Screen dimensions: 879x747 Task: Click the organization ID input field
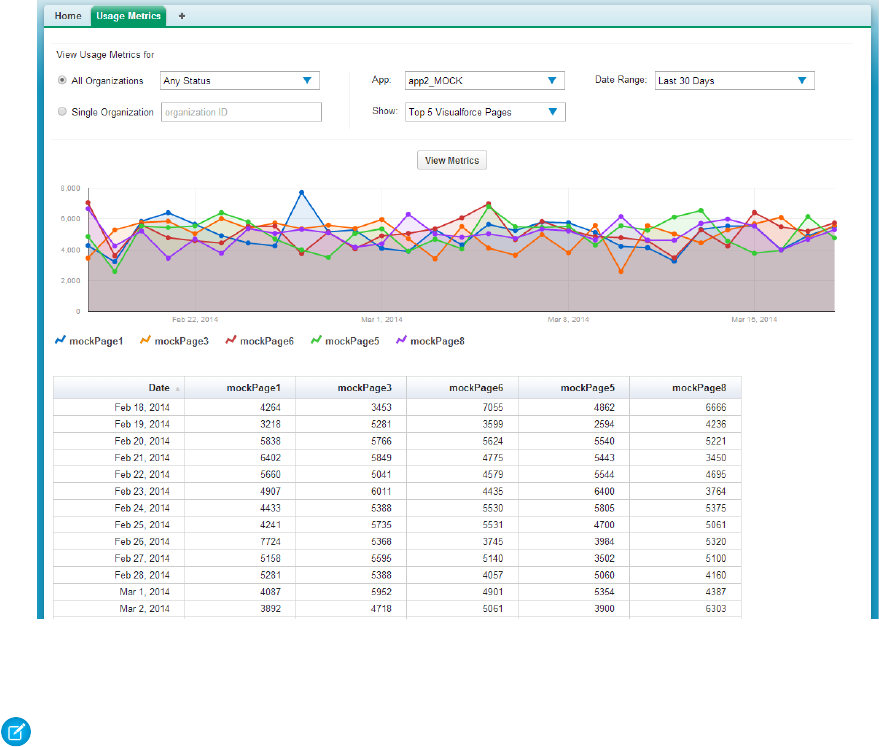(239, 112)
